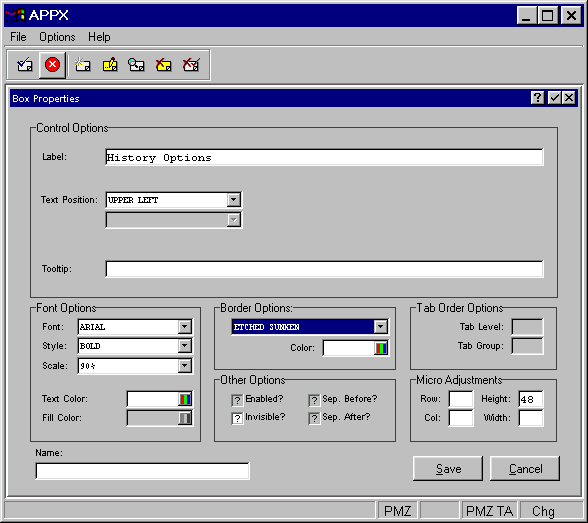Click the PMZ TA status bar entry
The image size is (588, 523).
point(489,511)
